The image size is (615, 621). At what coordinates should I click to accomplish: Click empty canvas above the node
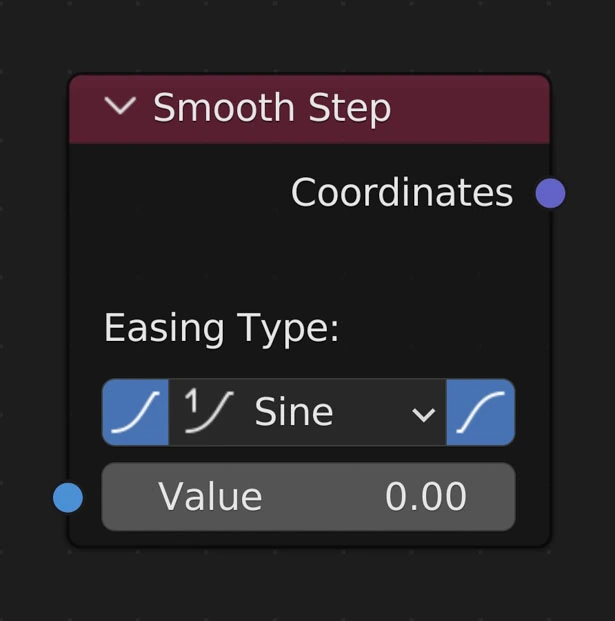300,35
